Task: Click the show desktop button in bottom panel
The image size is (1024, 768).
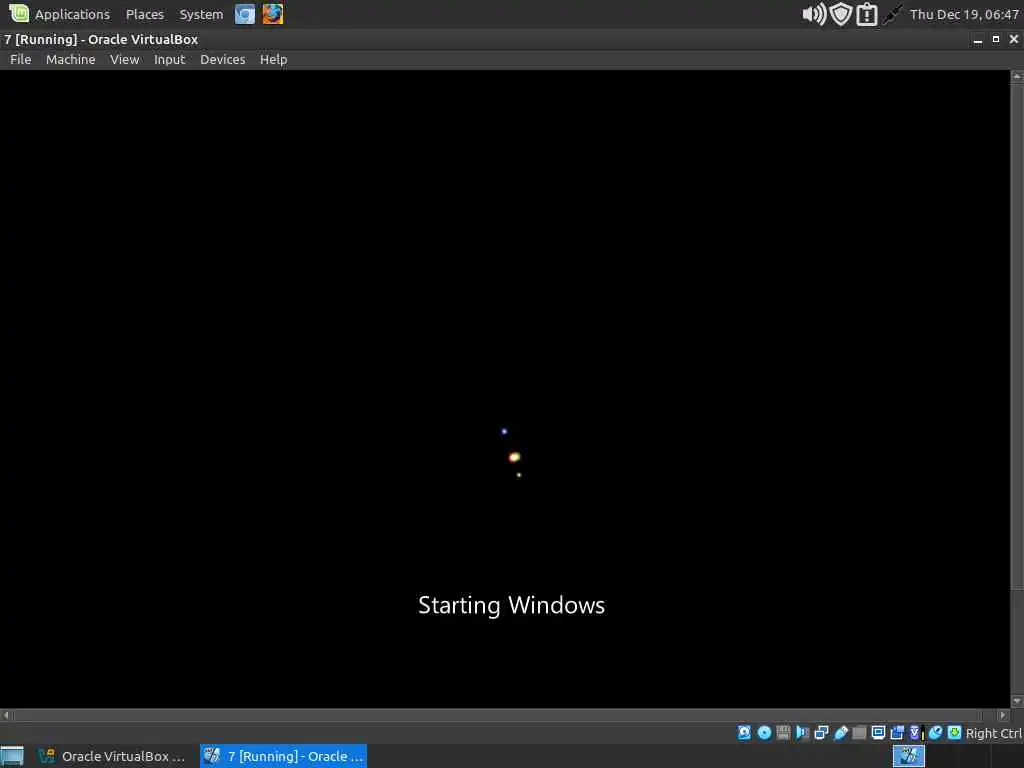Action: click(12, 756)
